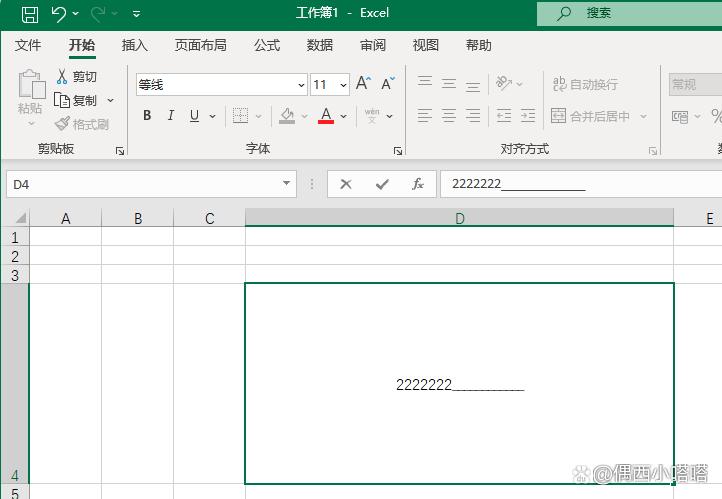Click the 合并后居中 button
This screenshot has height=499, width=722.
[590, 116]
